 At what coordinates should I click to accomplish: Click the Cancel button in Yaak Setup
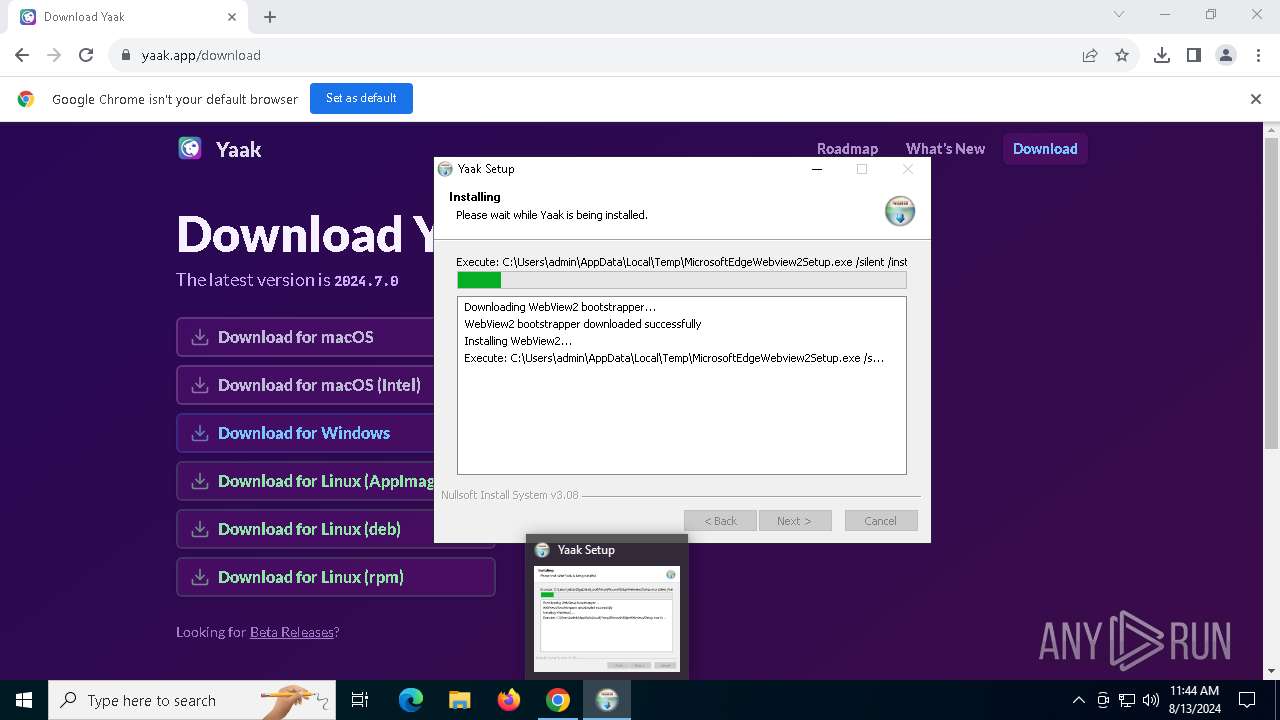pyautogui.click(x=880, y=521)
